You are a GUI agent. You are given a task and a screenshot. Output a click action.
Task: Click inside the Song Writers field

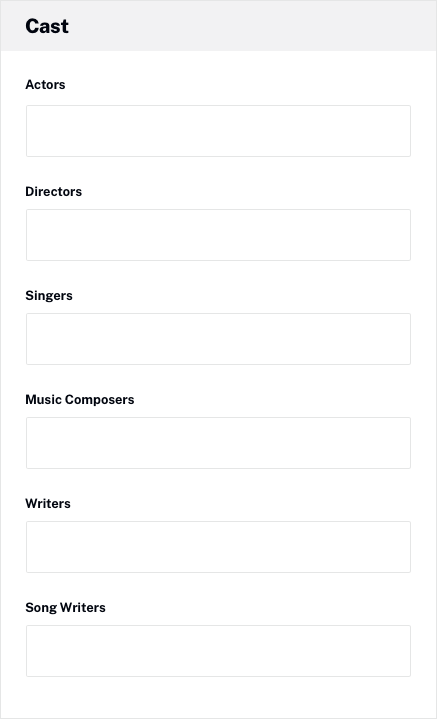tap(218, 651)
